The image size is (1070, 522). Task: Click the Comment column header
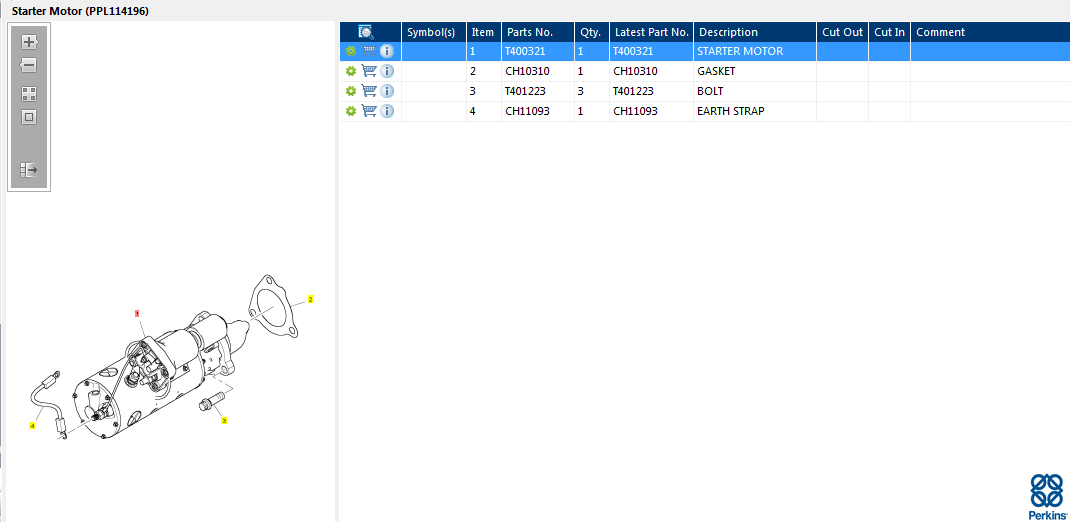pos(991,32)
